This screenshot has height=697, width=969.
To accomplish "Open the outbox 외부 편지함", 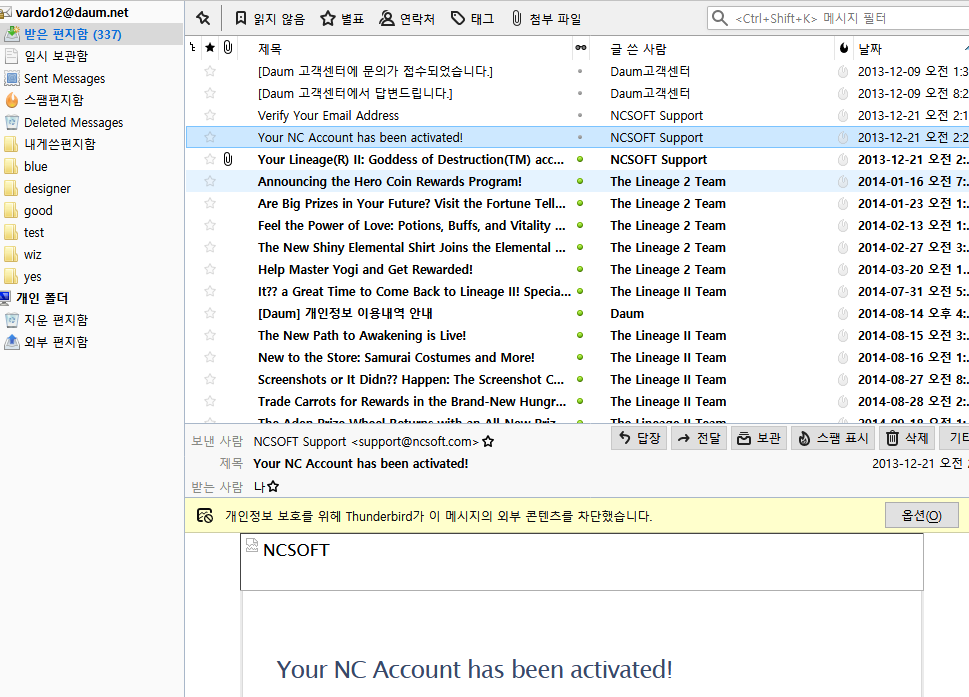I will coord(56,342).
